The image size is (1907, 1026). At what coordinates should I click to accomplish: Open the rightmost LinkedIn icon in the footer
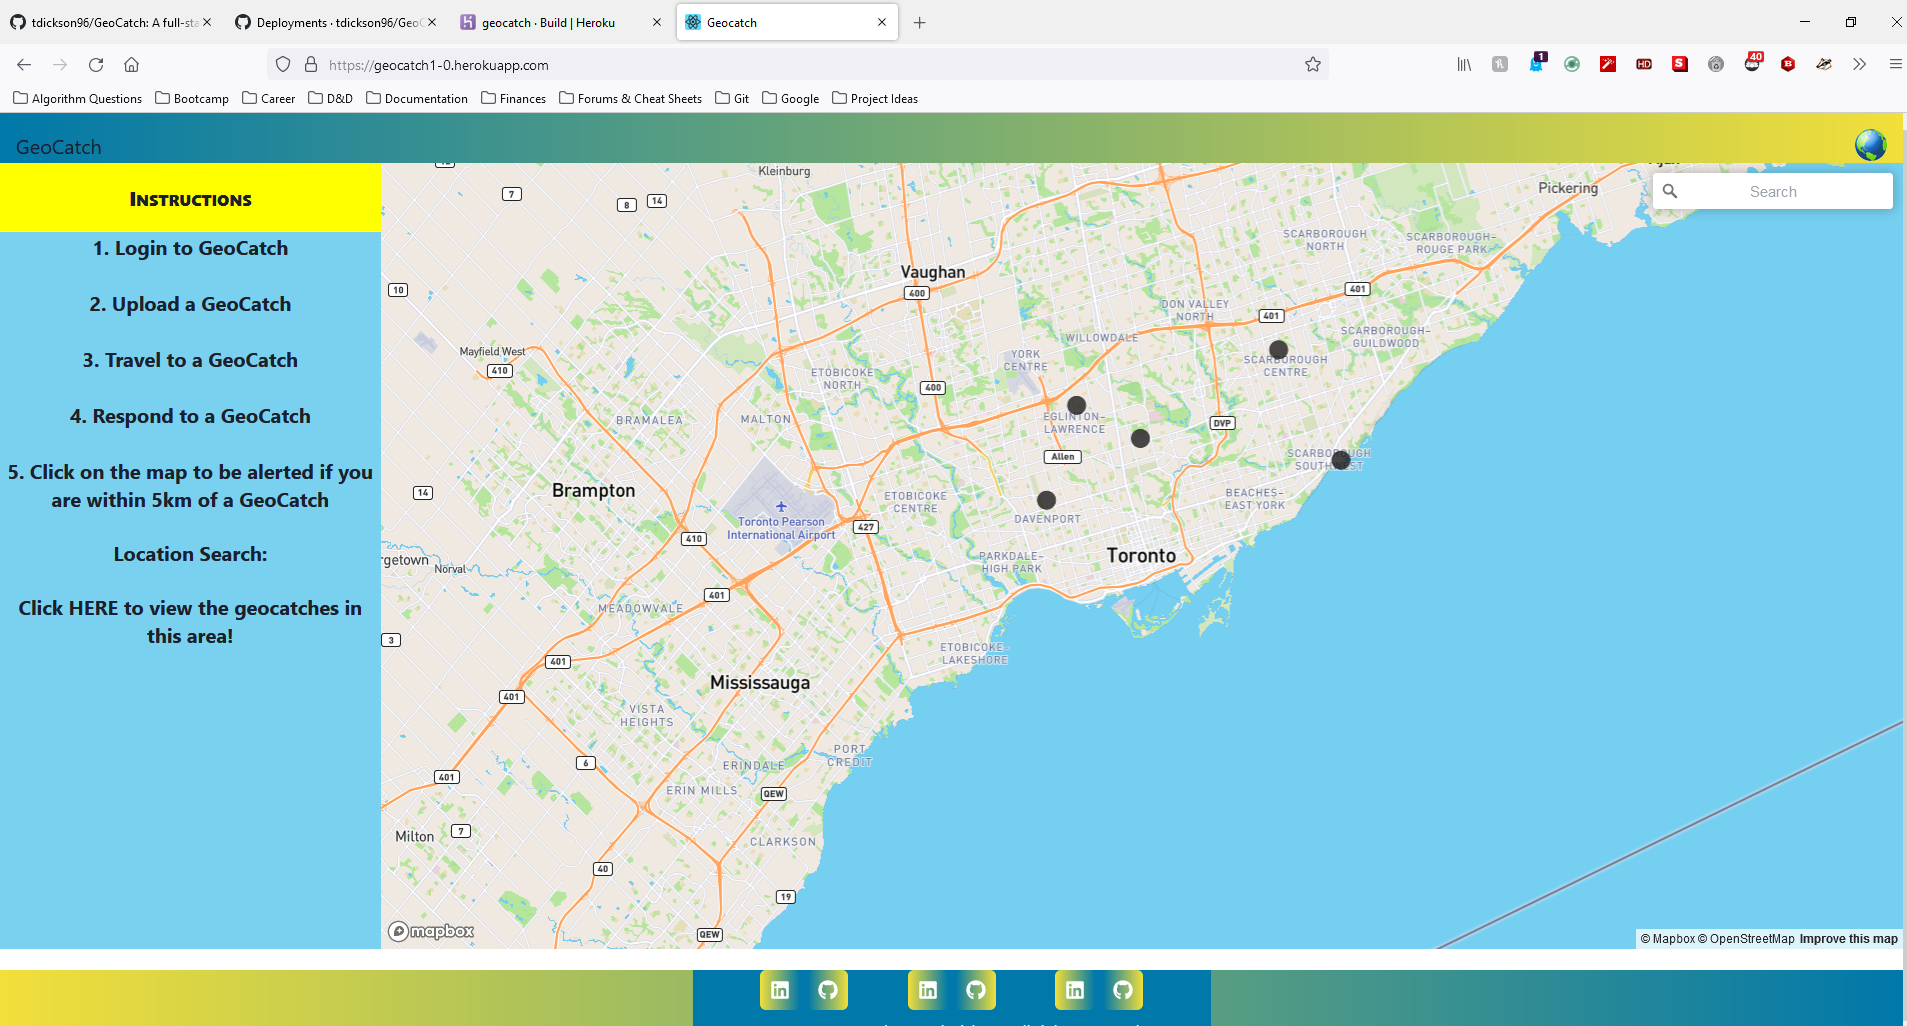click(x=1075, y=990)
